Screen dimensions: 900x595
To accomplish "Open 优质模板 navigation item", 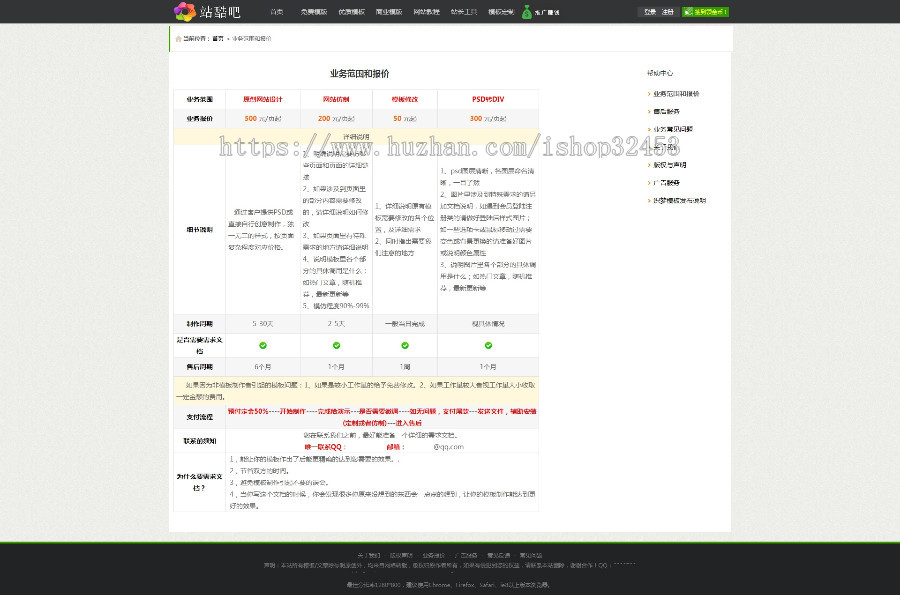I will (351, 12).
